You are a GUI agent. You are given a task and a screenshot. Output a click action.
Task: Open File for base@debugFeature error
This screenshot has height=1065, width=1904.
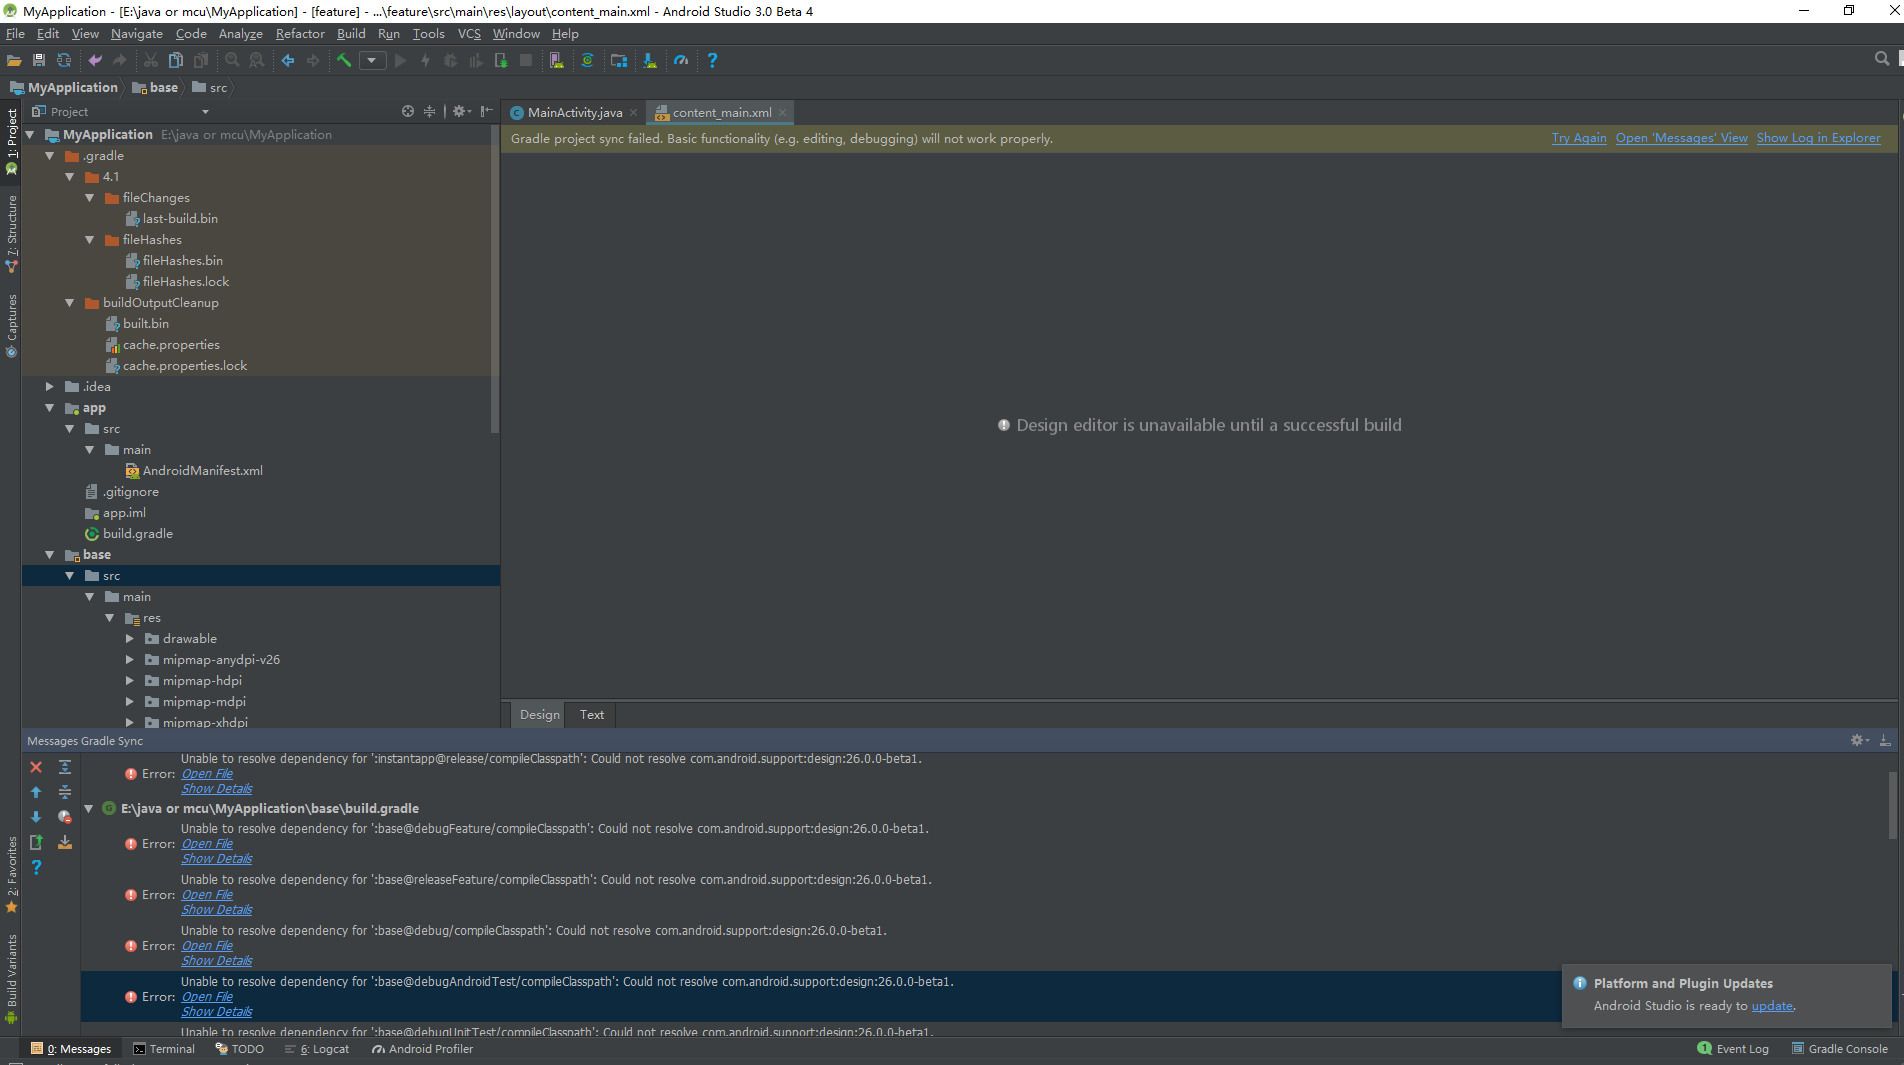pyautogui.click(x=207, y=844)
